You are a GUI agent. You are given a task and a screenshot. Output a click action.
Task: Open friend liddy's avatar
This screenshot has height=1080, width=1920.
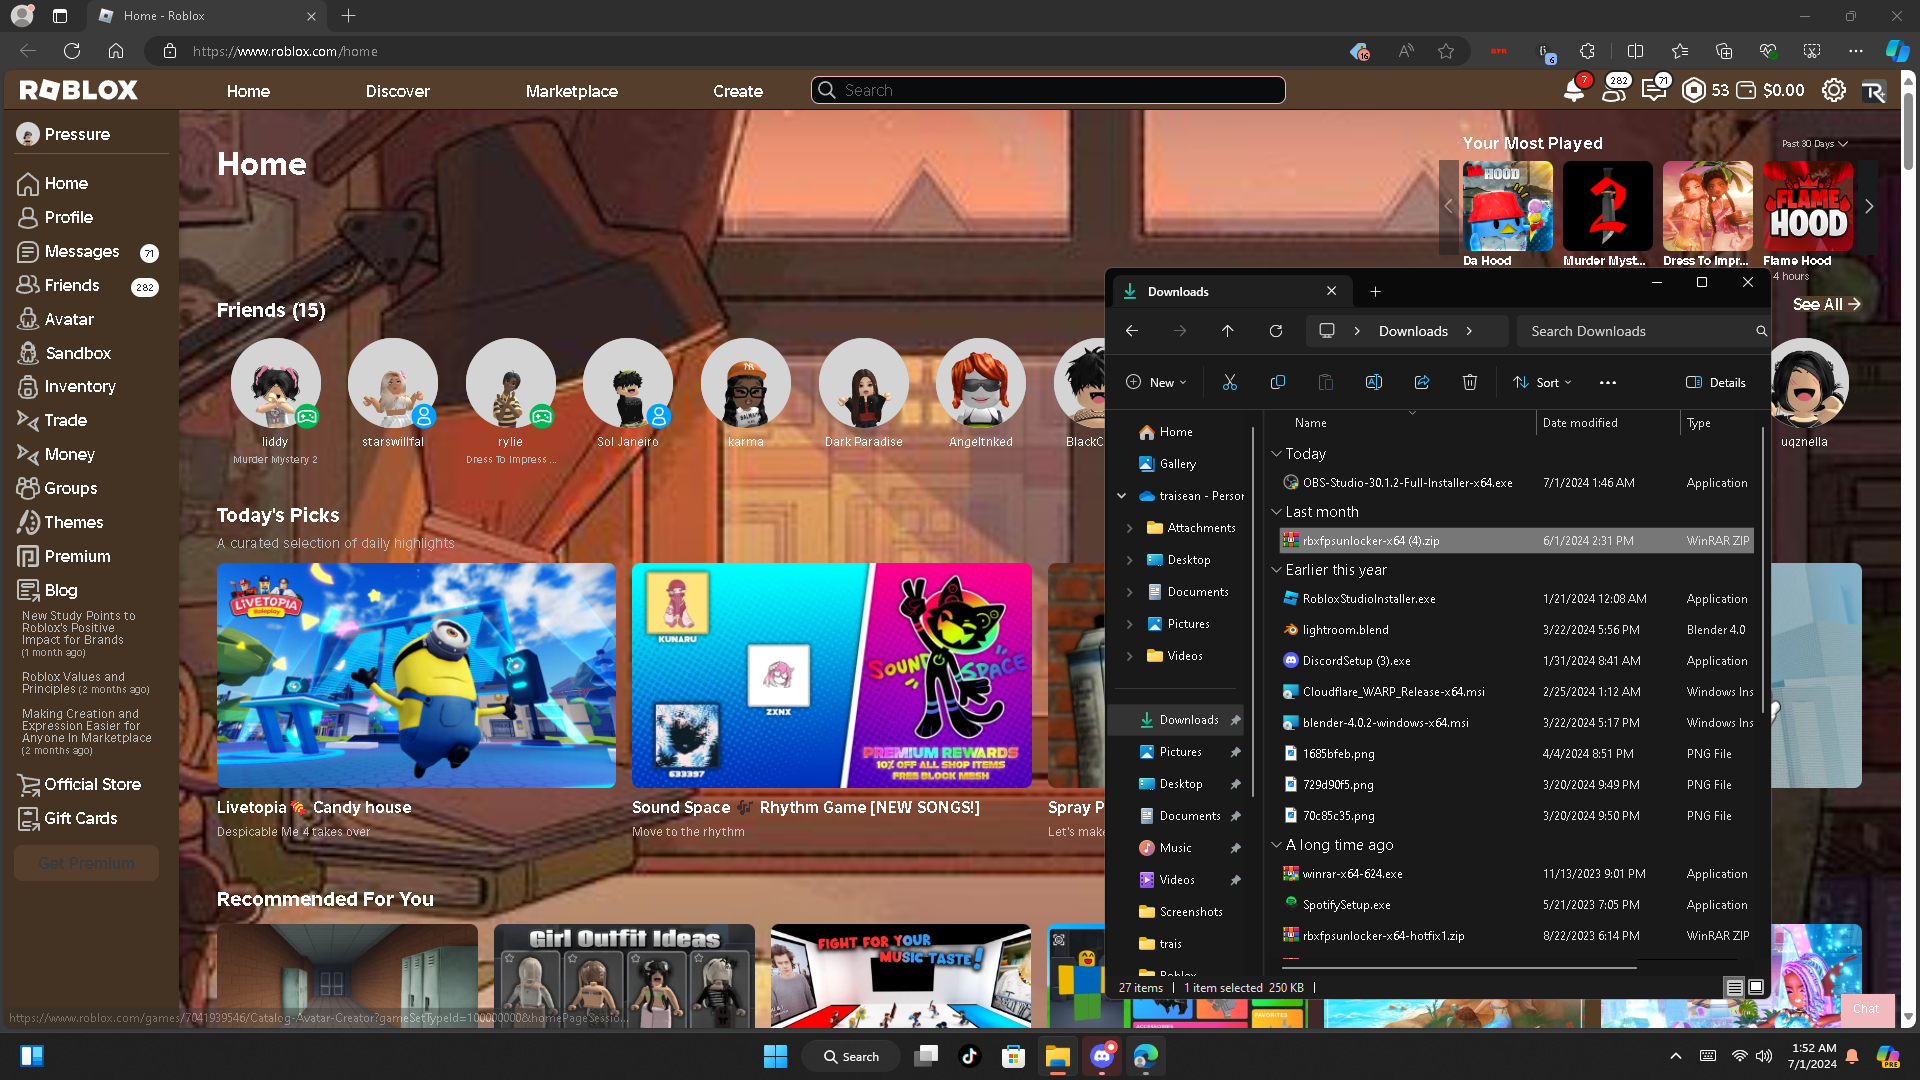pos(275,383)
